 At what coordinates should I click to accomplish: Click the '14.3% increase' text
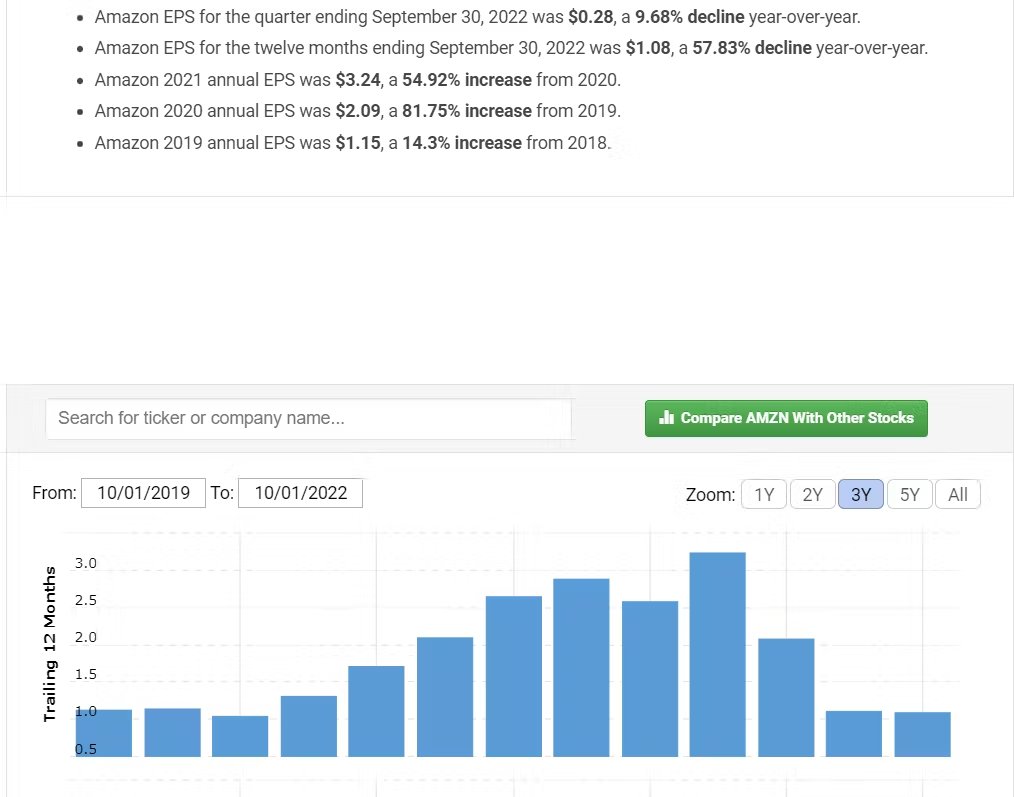click(462, 142)
